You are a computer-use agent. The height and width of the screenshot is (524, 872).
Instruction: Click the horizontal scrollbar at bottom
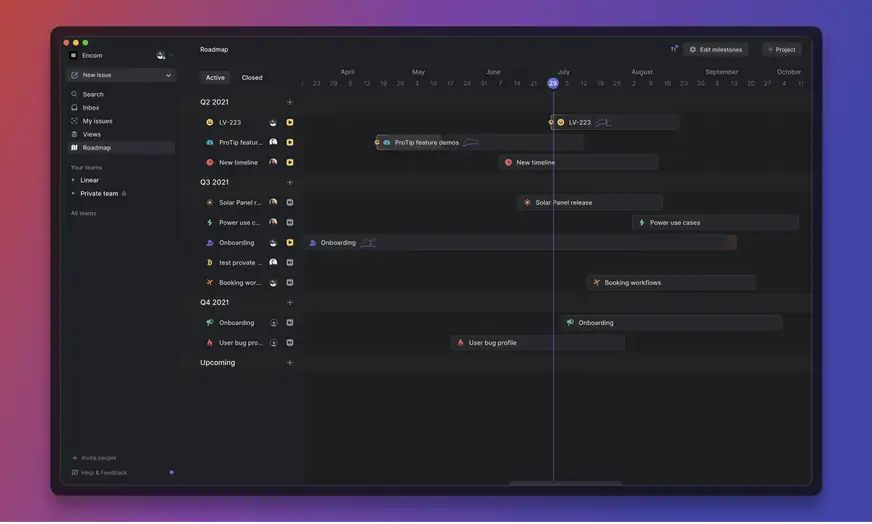[565, 484]
